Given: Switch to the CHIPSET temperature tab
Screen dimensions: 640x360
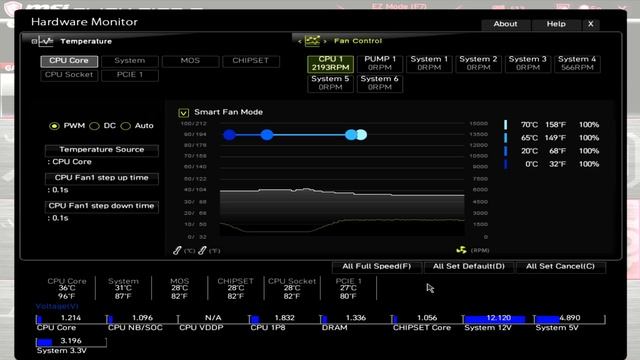Looking at the screenshot, I should 251,61.
